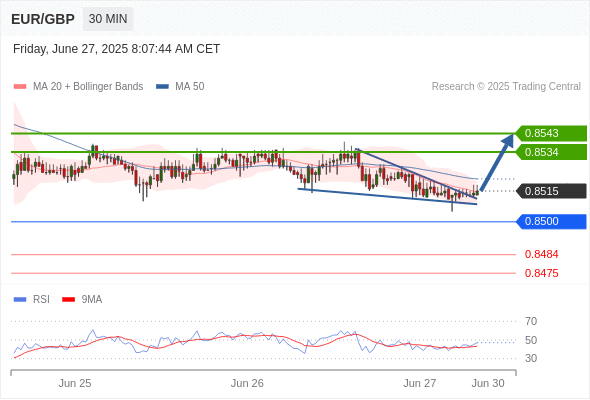Click the 0.8500 pivot price tag

[550, 221]
